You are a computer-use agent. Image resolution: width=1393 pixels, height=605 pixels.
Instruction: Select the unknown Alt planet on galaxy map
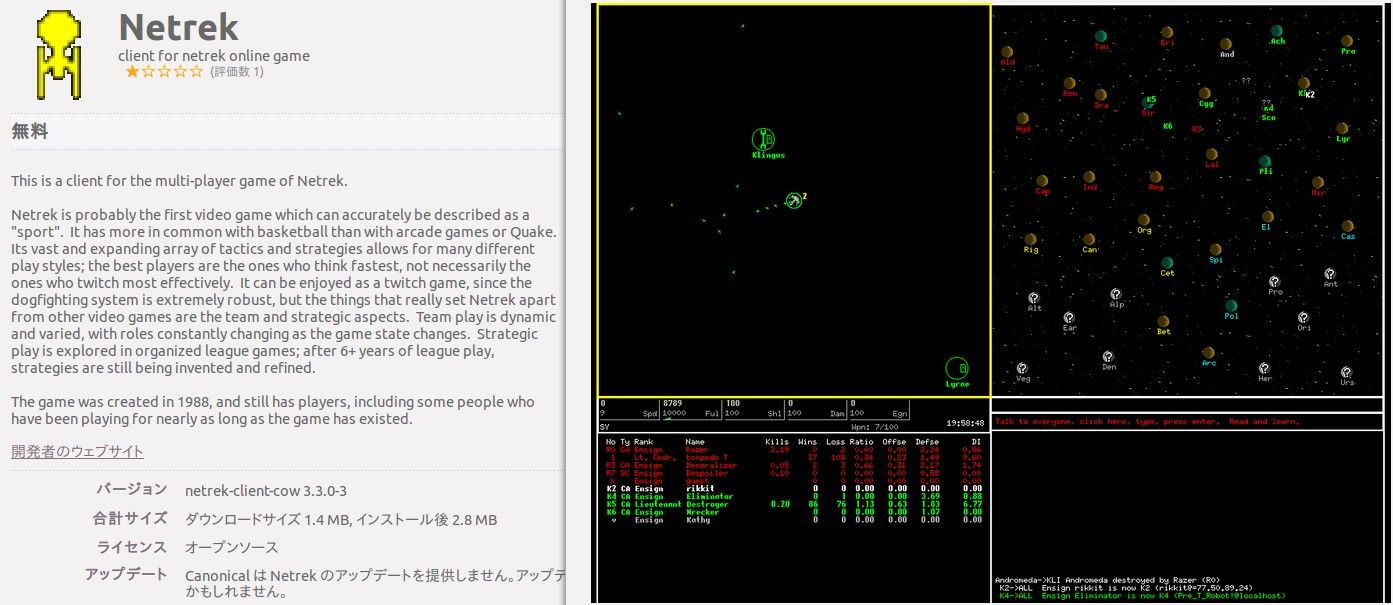click(x=1034, y=297)
